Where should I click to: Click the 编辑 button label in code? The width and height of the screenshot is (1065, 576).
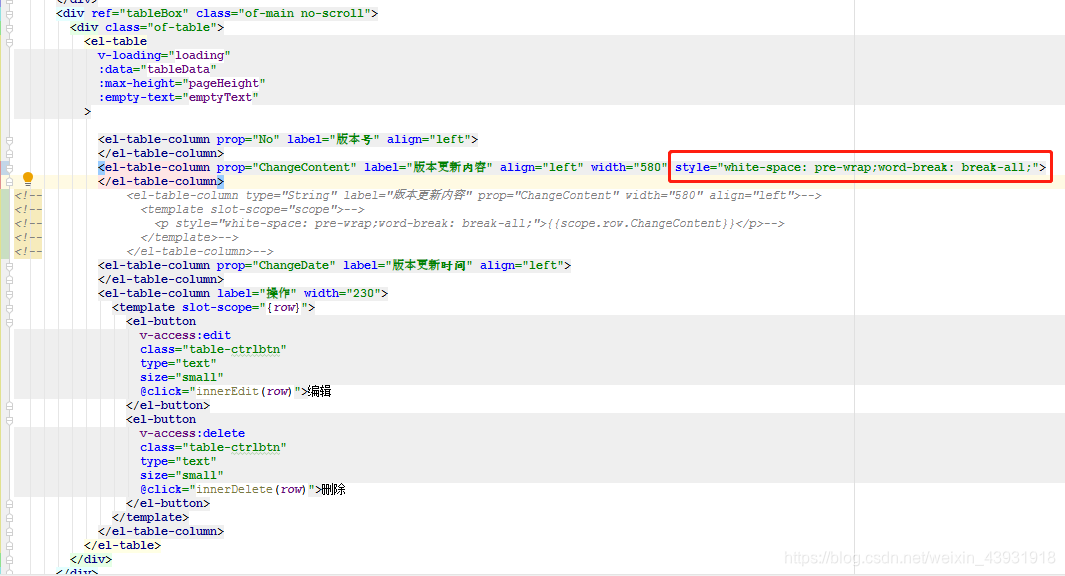(x=317, y=391)
